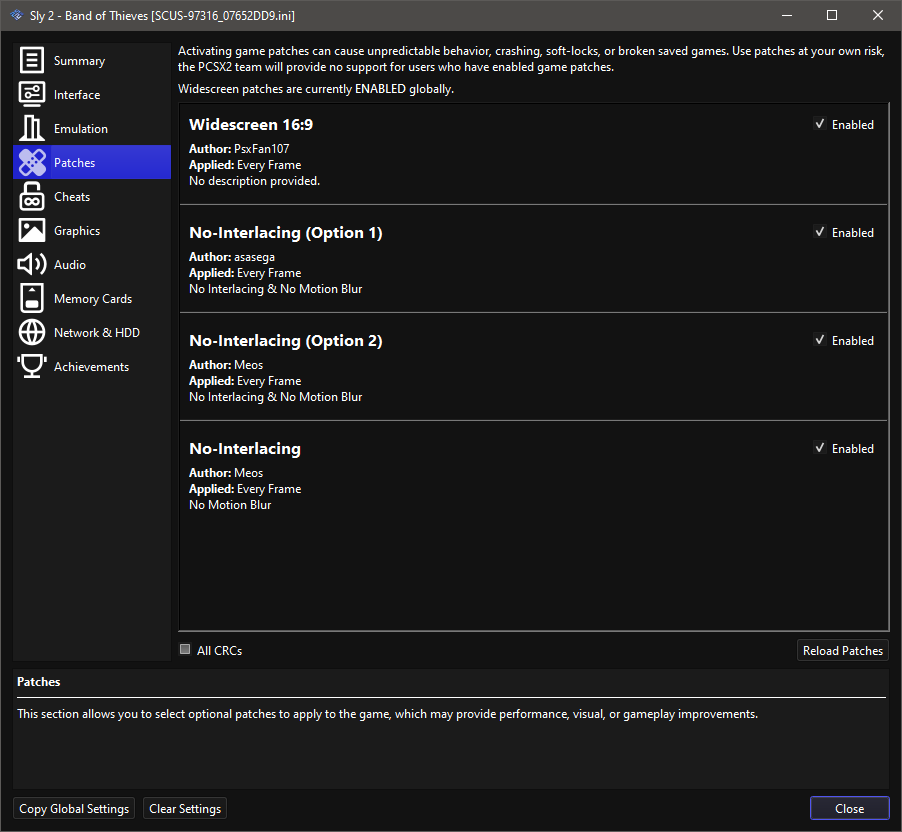902x832 pixels.
Task: Click the PCSX2 app icon in title bar
Action: tap(17, 16)
